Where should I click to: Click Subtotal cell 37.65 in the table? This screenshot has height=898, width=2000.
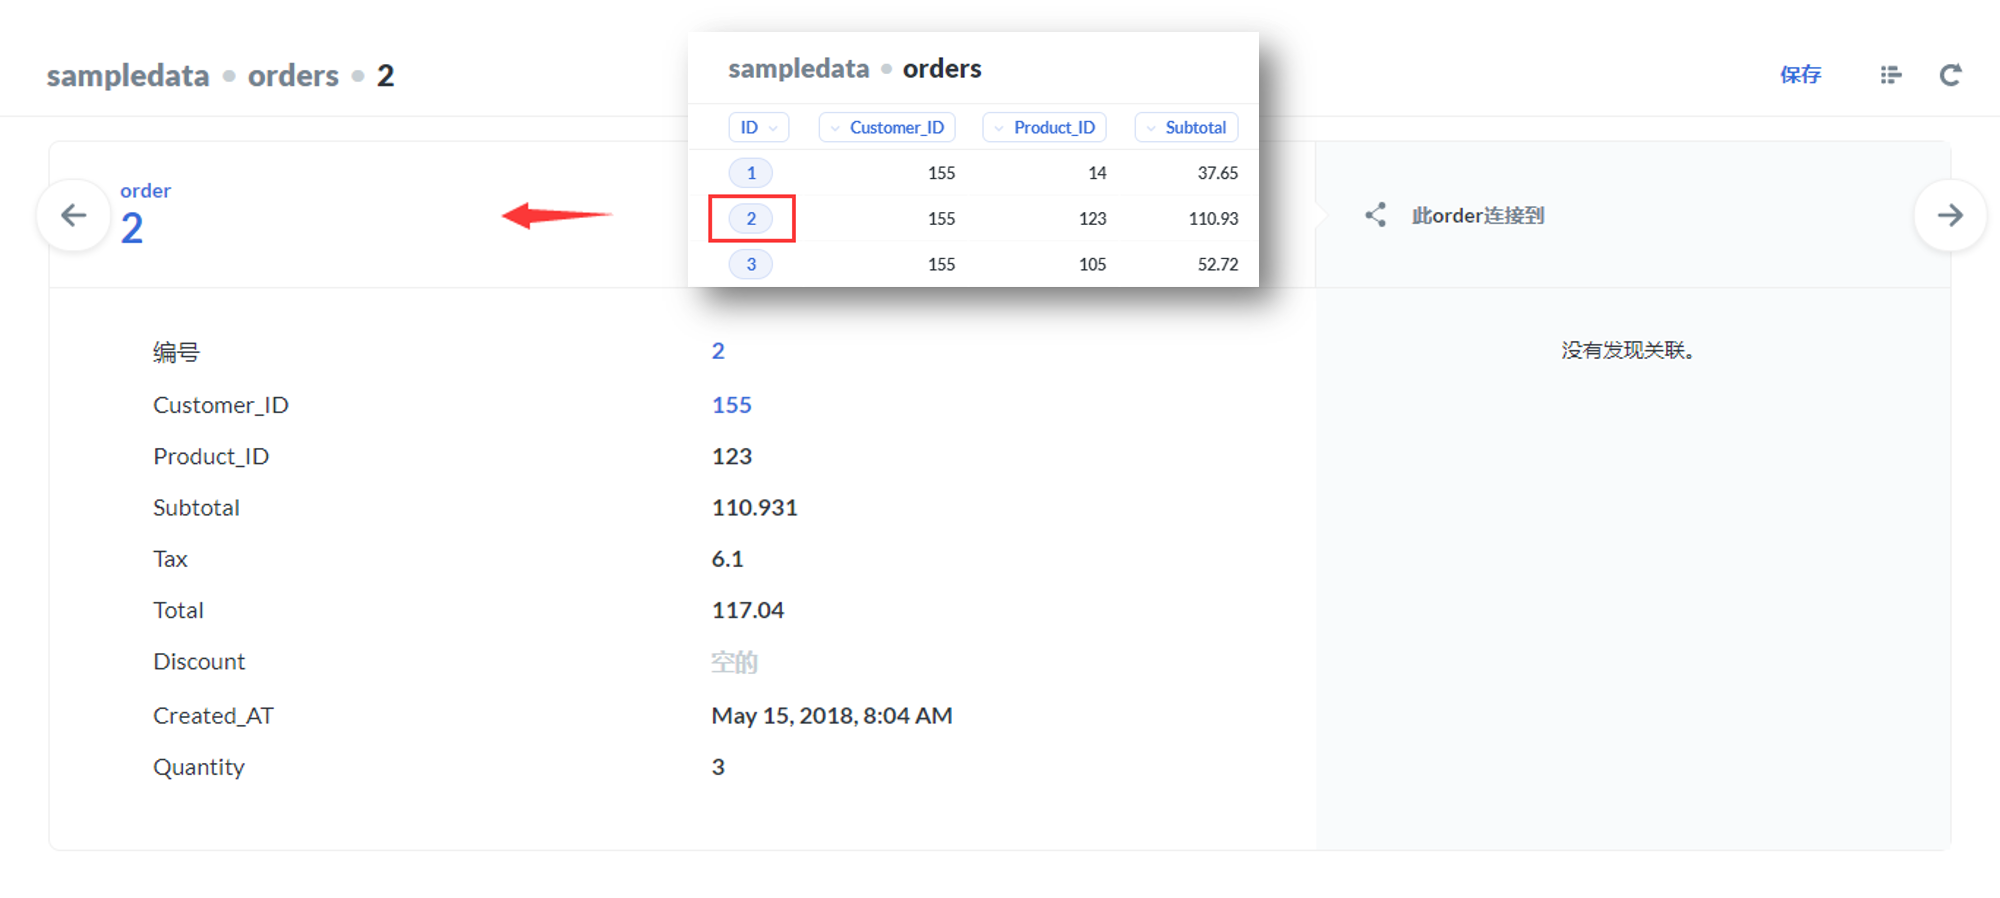1217,173
